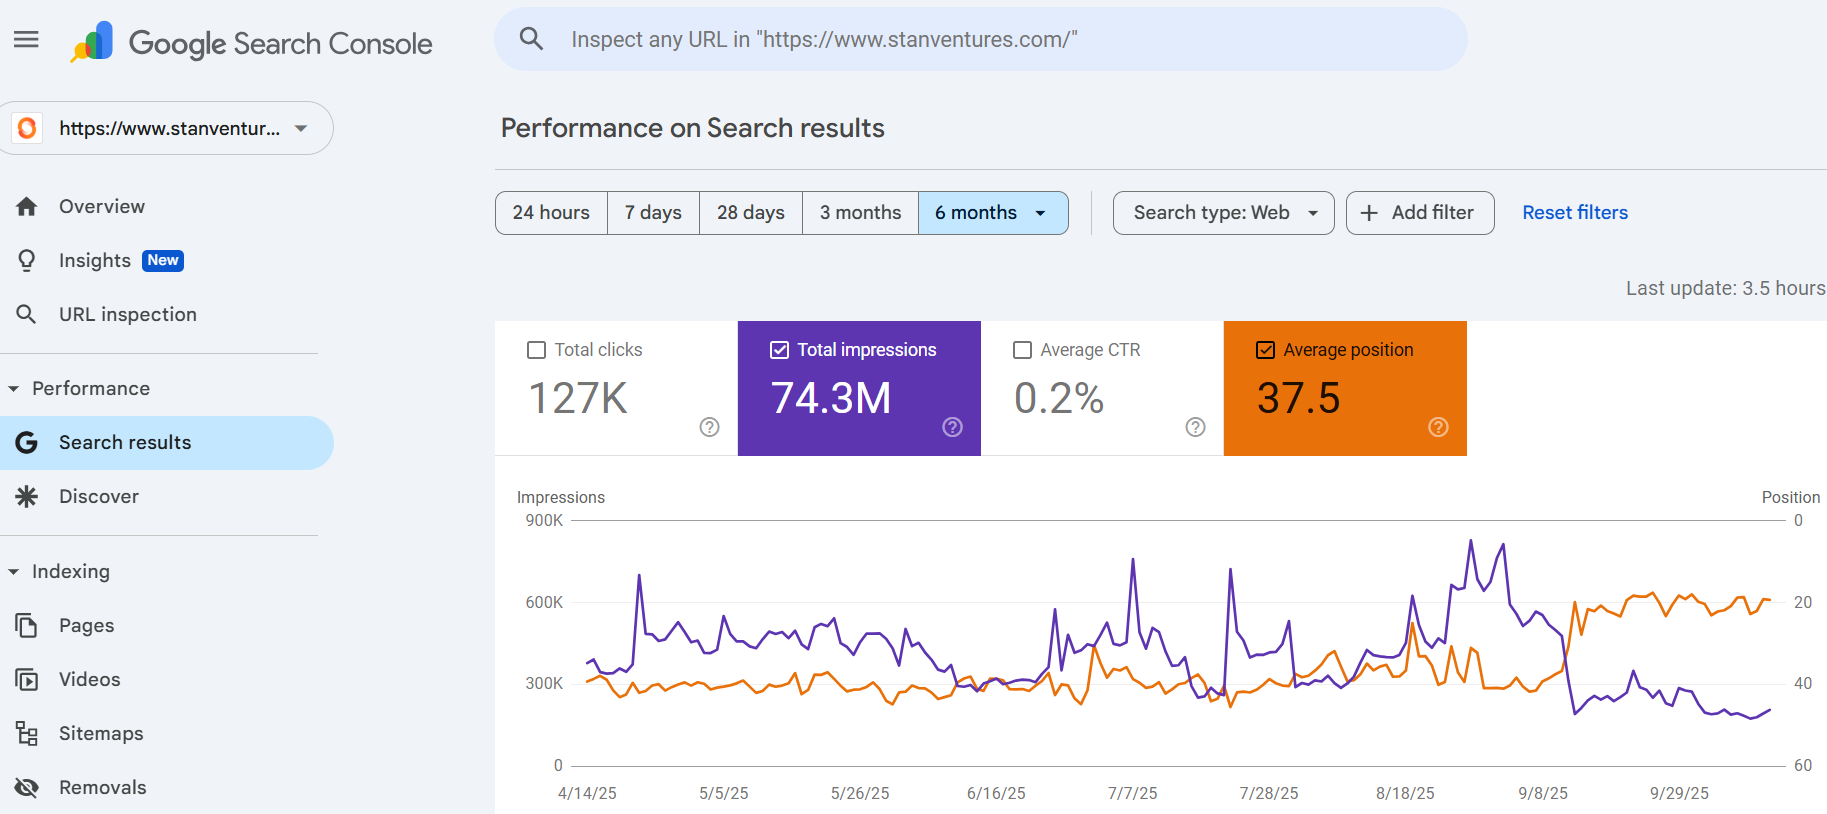The image size is (1827, 814).
Task: Open Insights lightbulb icon
Action: (x=27, y=261)
